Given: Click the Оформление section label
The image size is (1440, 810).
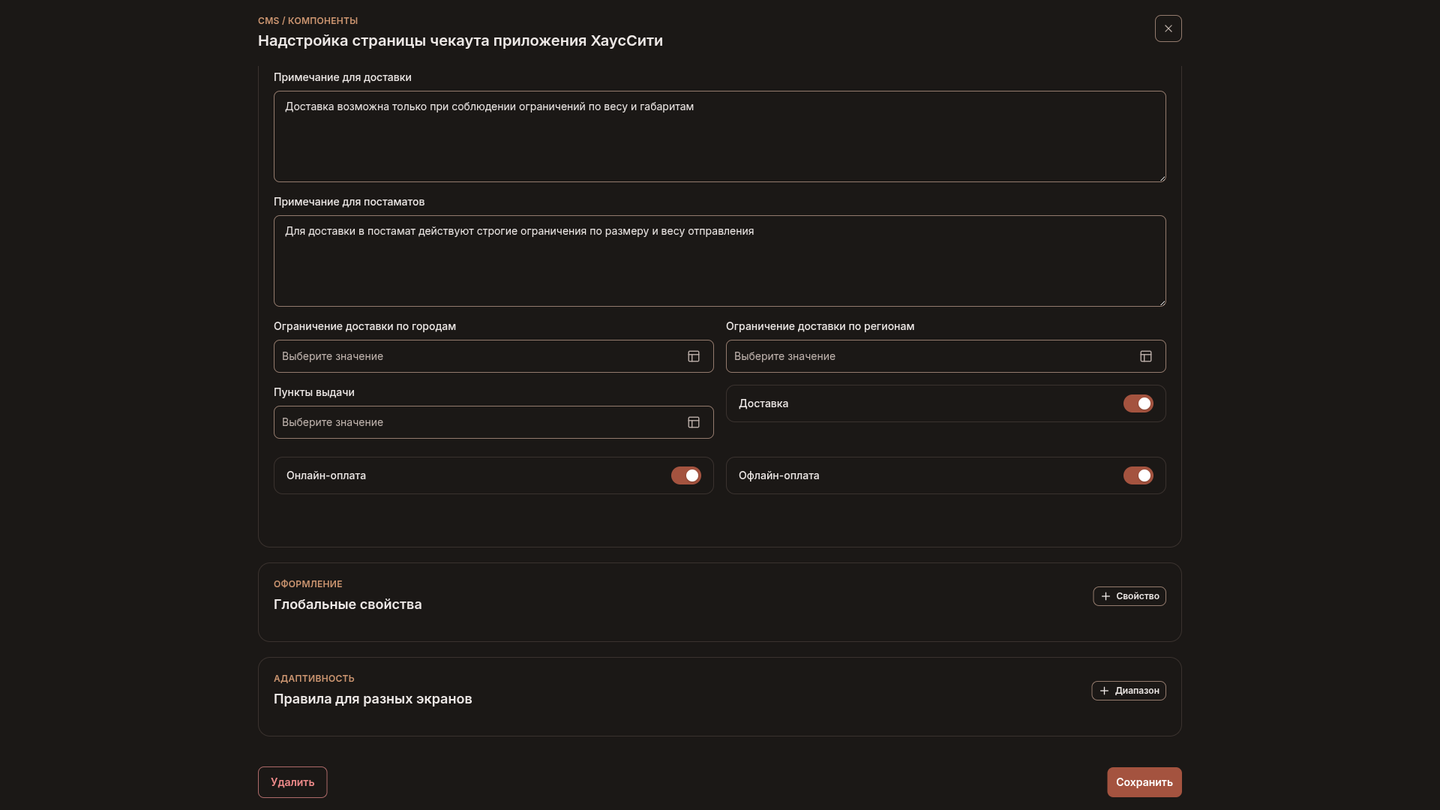Looking at the screenshot, I should click(x=308, y=584).
